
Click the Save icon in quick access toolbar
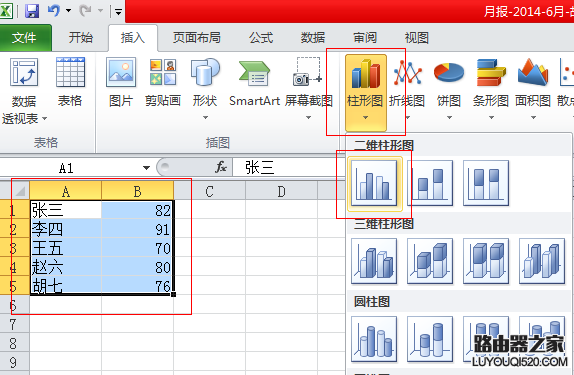point(32,11)
